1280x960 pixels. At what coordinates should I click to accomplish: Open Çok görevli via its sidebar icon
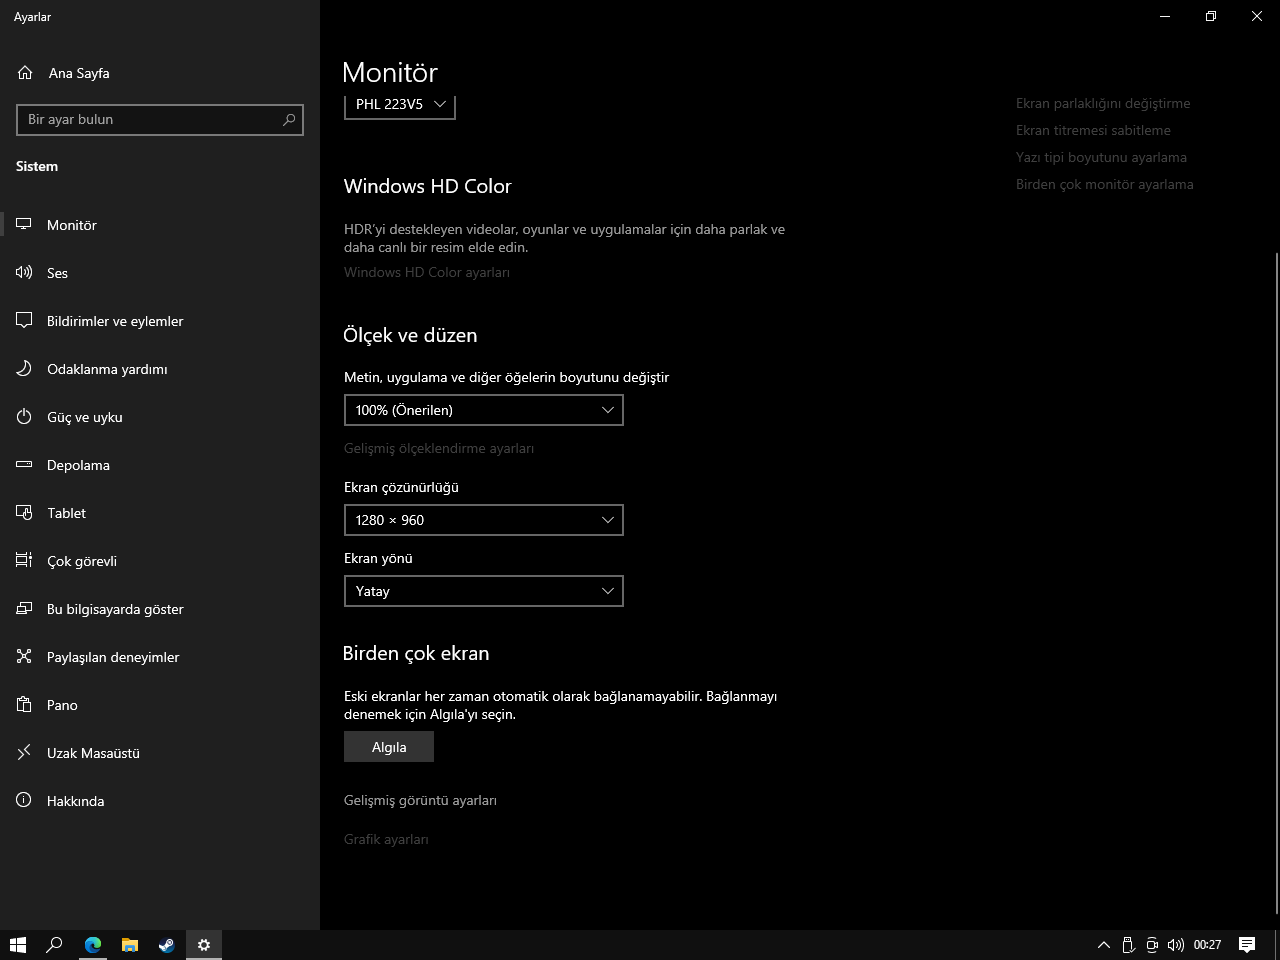pos(25,561)
